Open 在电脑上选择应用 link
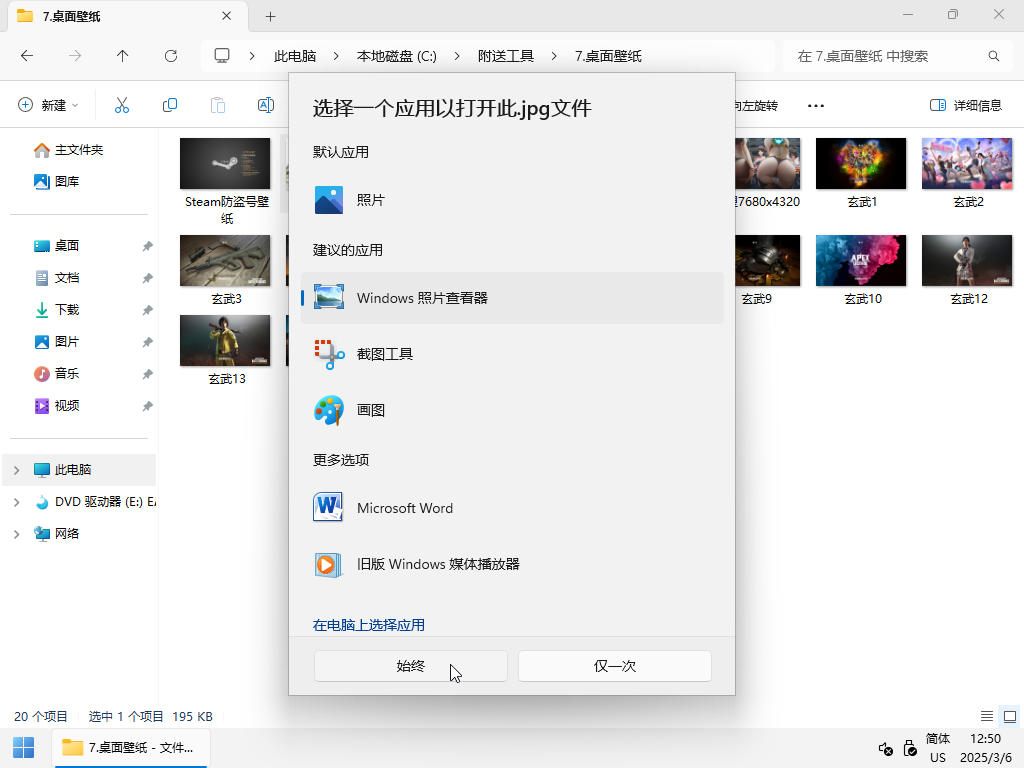Screen dimensions: 1024x768 (x=368, y=623)
